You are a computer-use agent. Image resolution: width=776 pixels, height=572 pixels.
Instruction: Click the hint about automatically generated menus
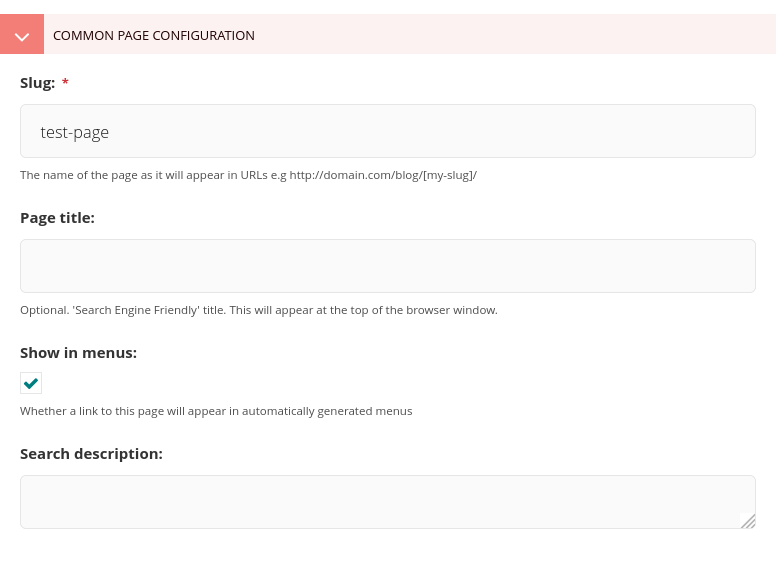coord(216,411)
